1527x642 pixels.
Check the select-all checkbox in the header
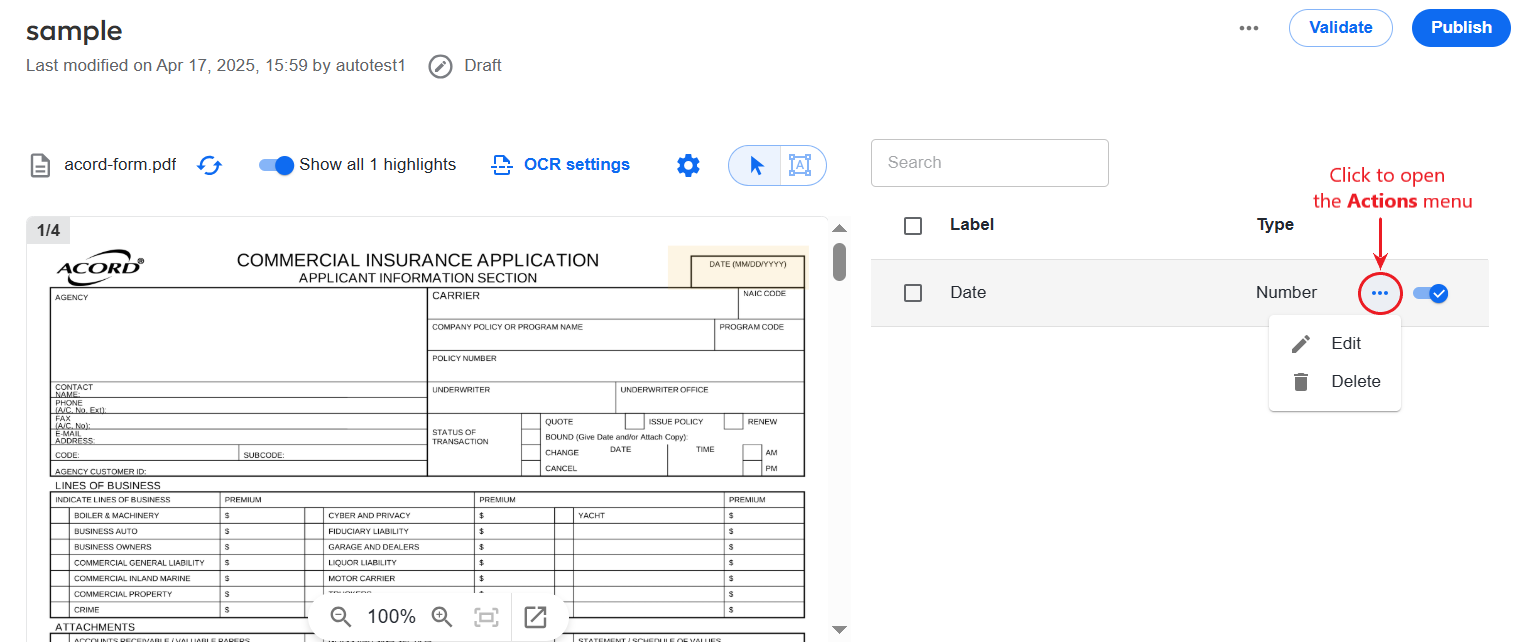pyautogui.click(x=913, y=226)
